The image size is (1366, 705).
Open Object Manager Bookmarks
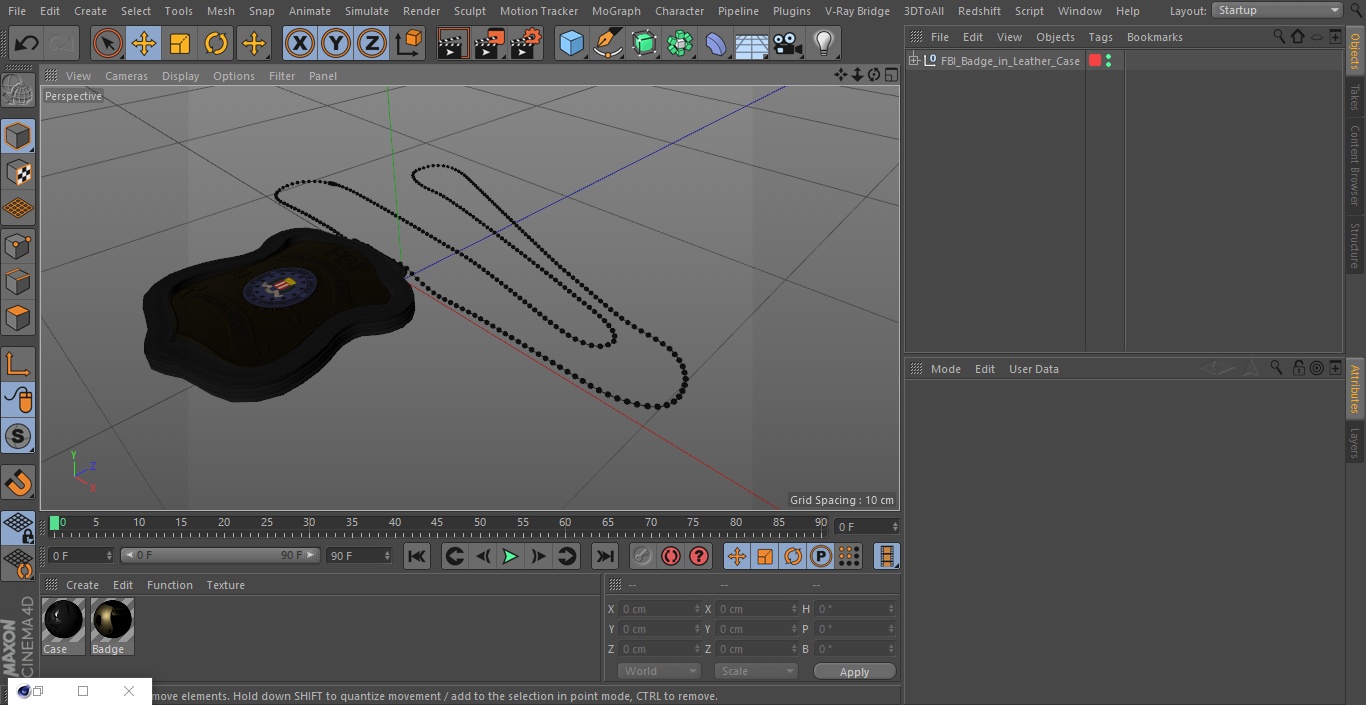tap(1154, 37)
